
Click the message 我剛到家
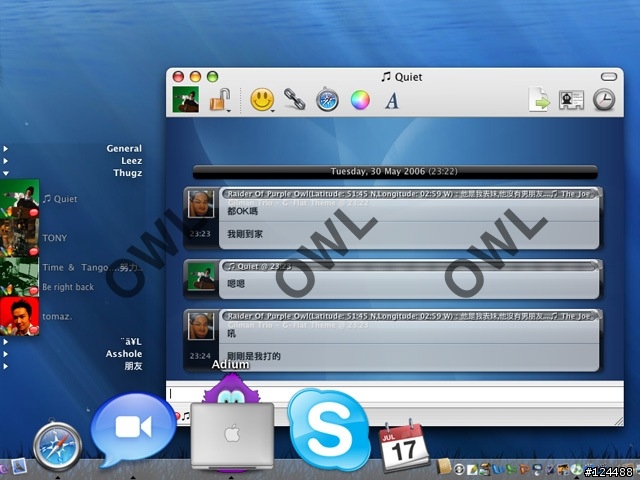(245, 234)
